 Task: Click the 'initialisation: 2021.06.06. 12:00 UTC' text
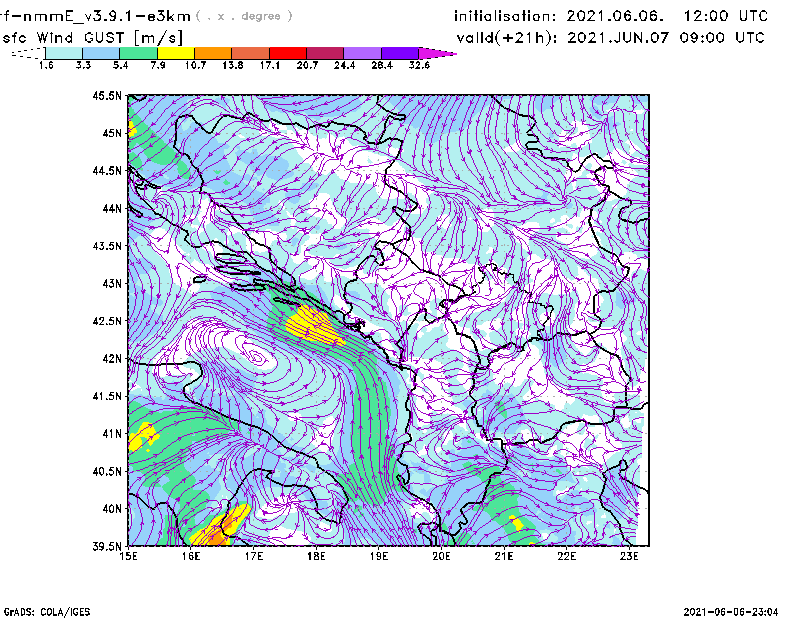point(611,16)
